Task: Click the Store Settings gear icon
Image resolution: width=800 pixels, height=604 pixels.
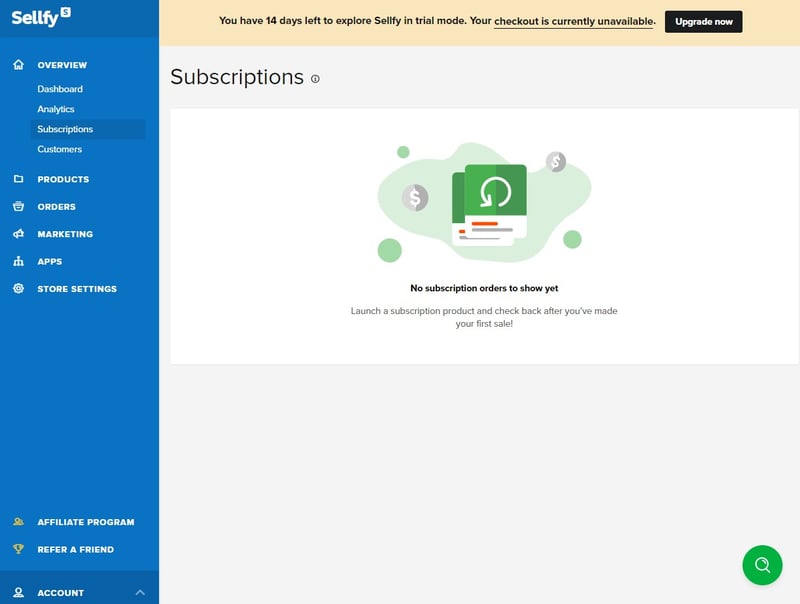Action: coord(18,289)
